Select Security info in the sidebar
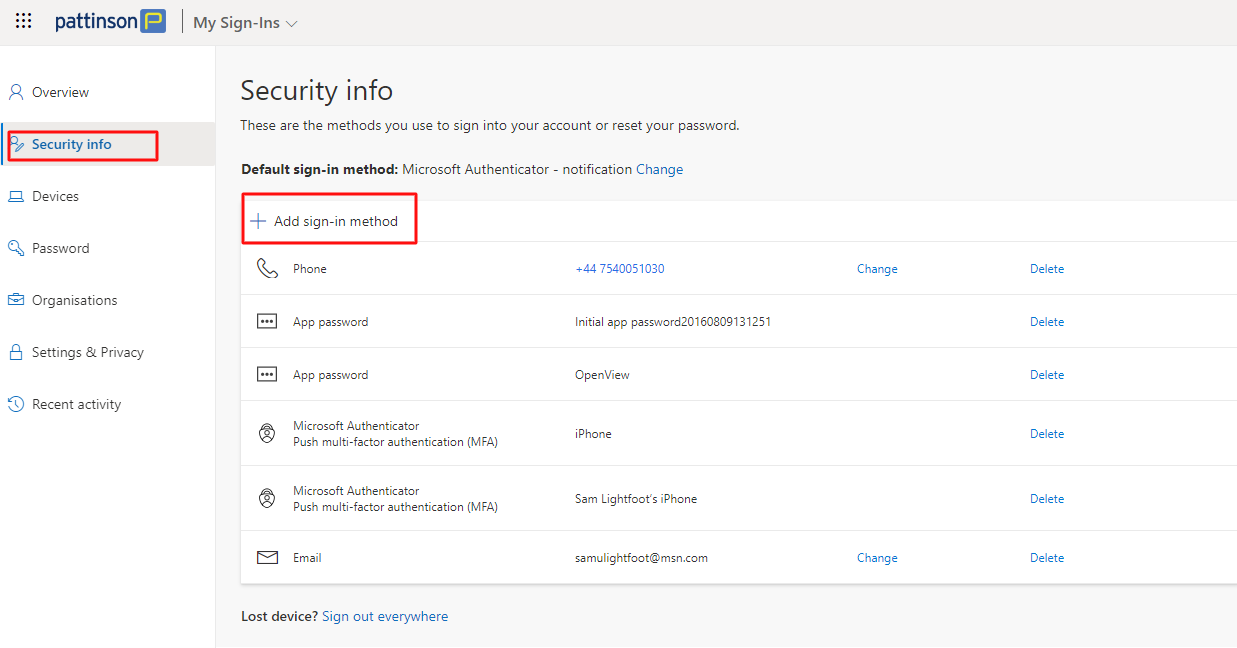 [x=72, y=144]
